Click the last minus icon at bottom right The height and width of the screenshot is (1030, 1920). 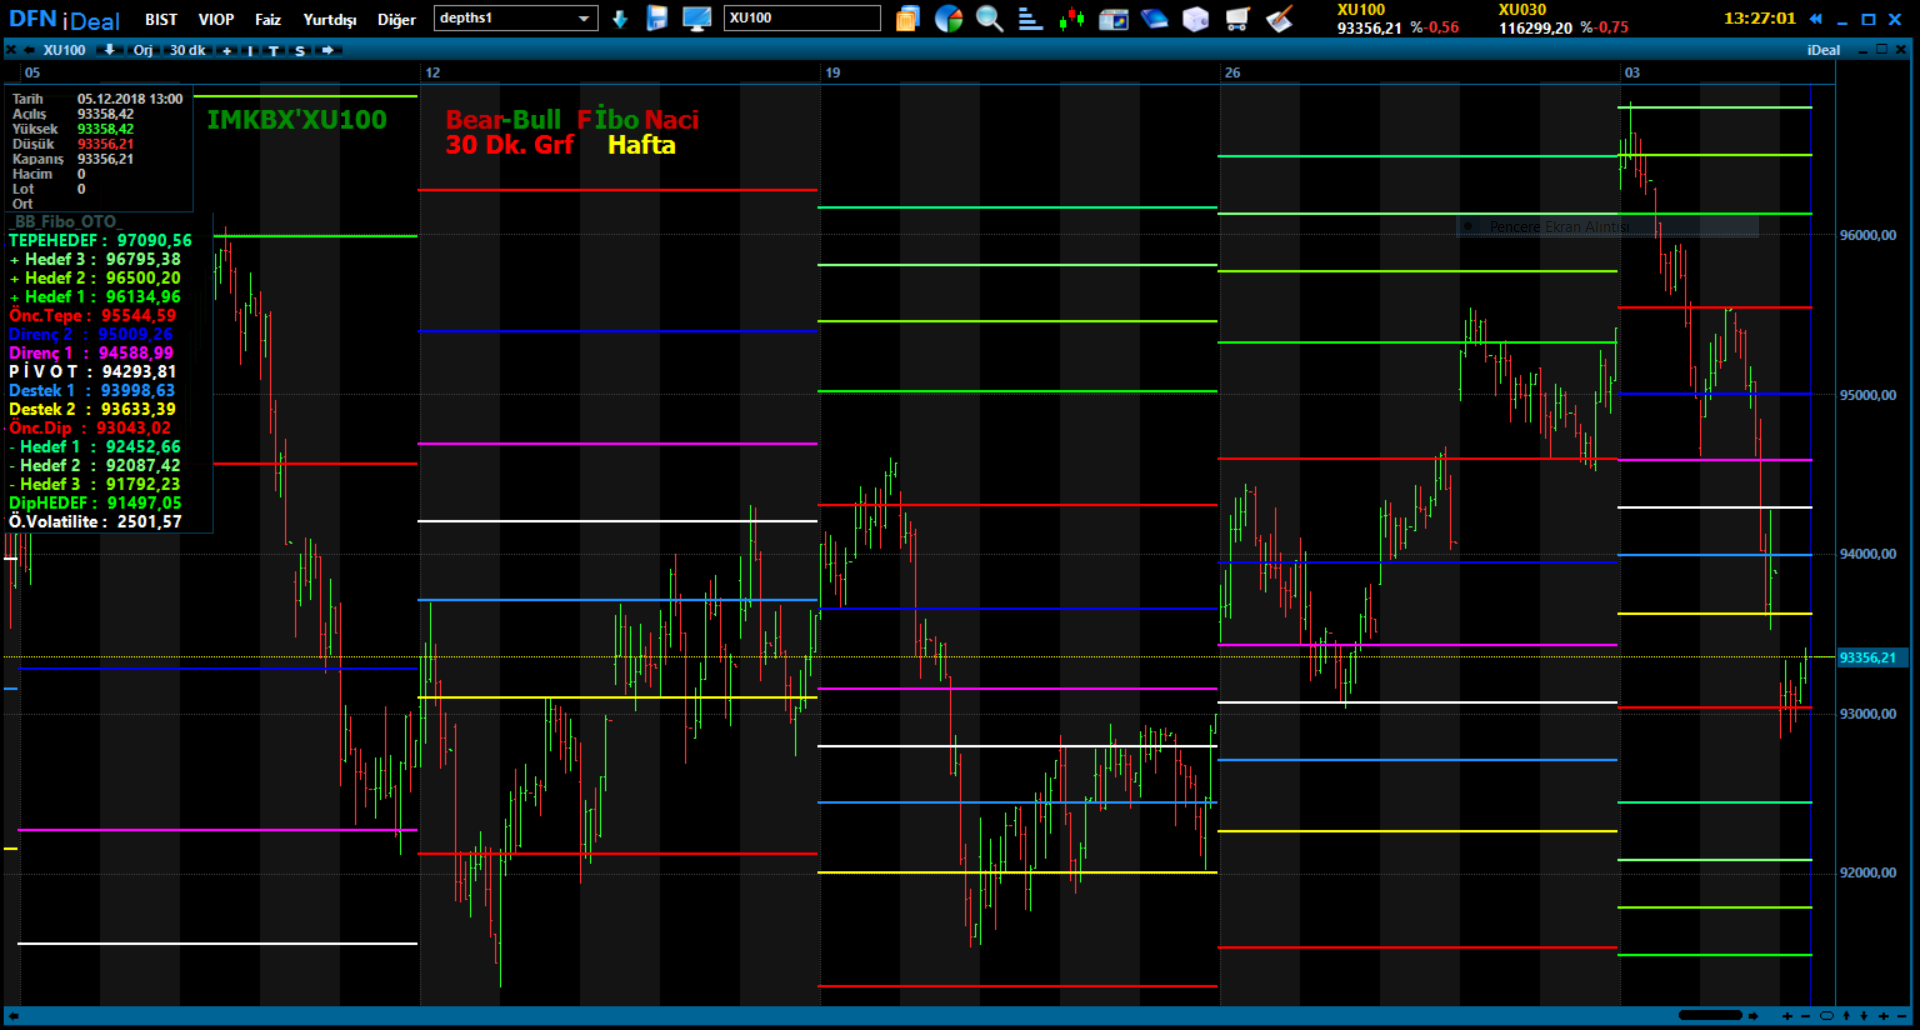pyautogui.click(x=1901, y=1016)
